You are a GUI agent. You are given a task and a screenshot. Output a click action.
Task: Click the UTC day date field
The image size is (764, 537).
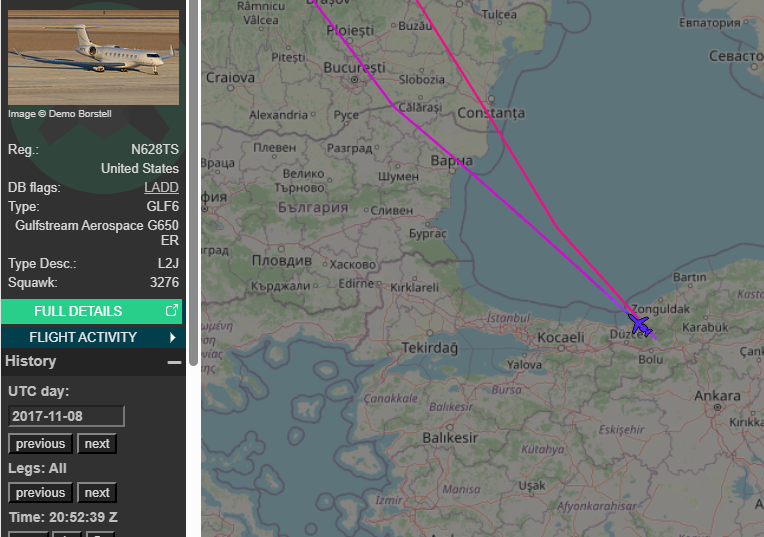coord(66,416)
